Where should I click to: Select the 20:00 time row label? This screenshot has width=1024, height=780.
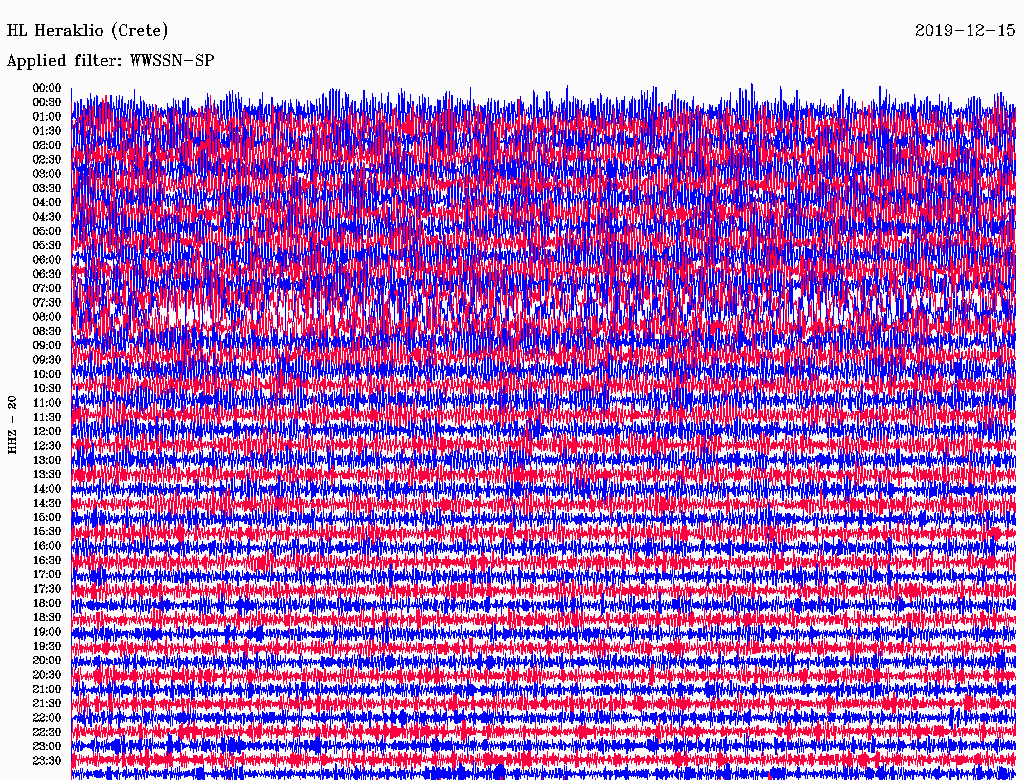(47, 660)
